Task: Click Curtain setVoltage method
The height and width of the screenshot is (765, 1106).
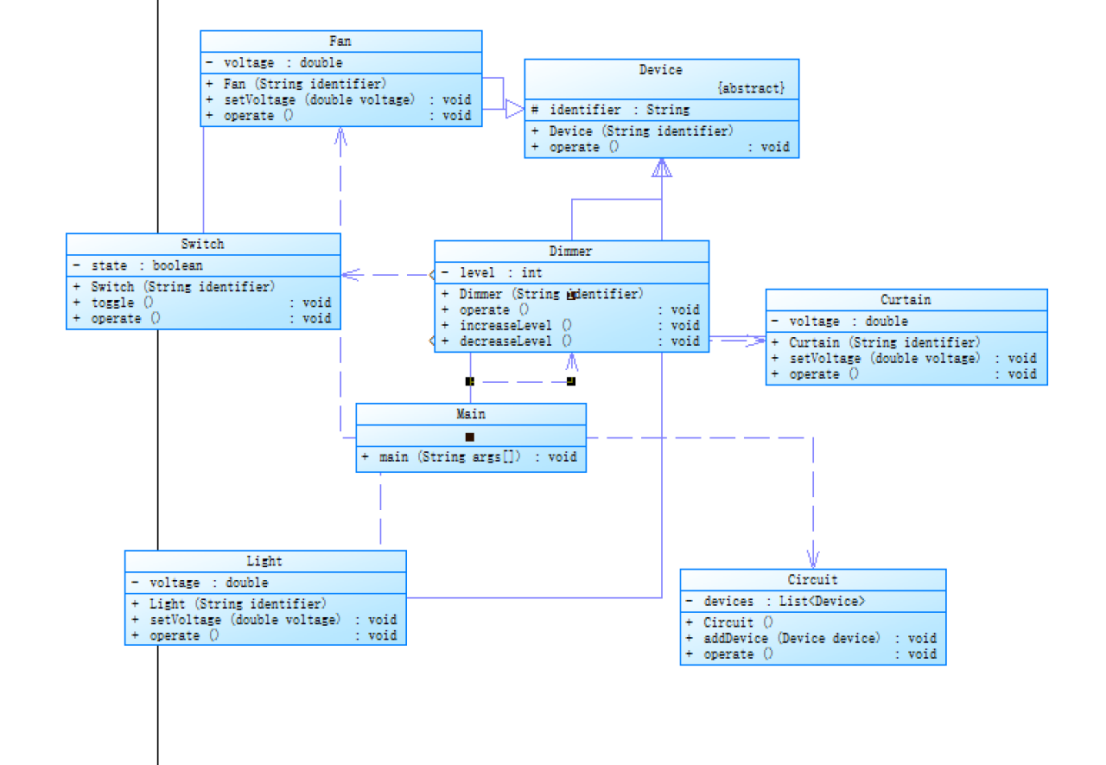Action: 906,358
